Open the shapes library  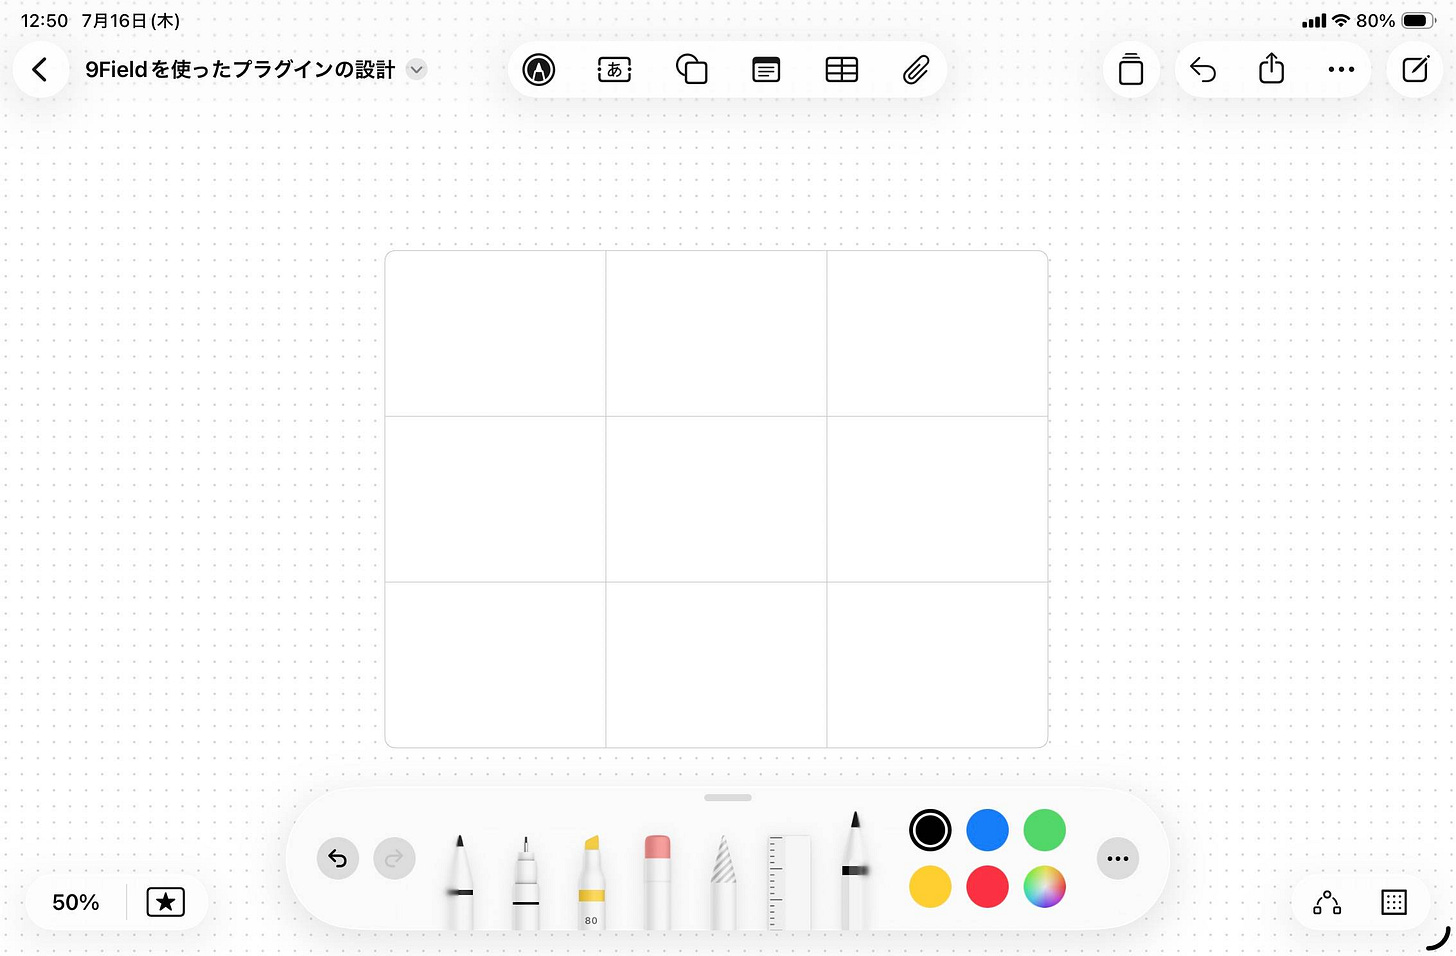tap(691, 69)
